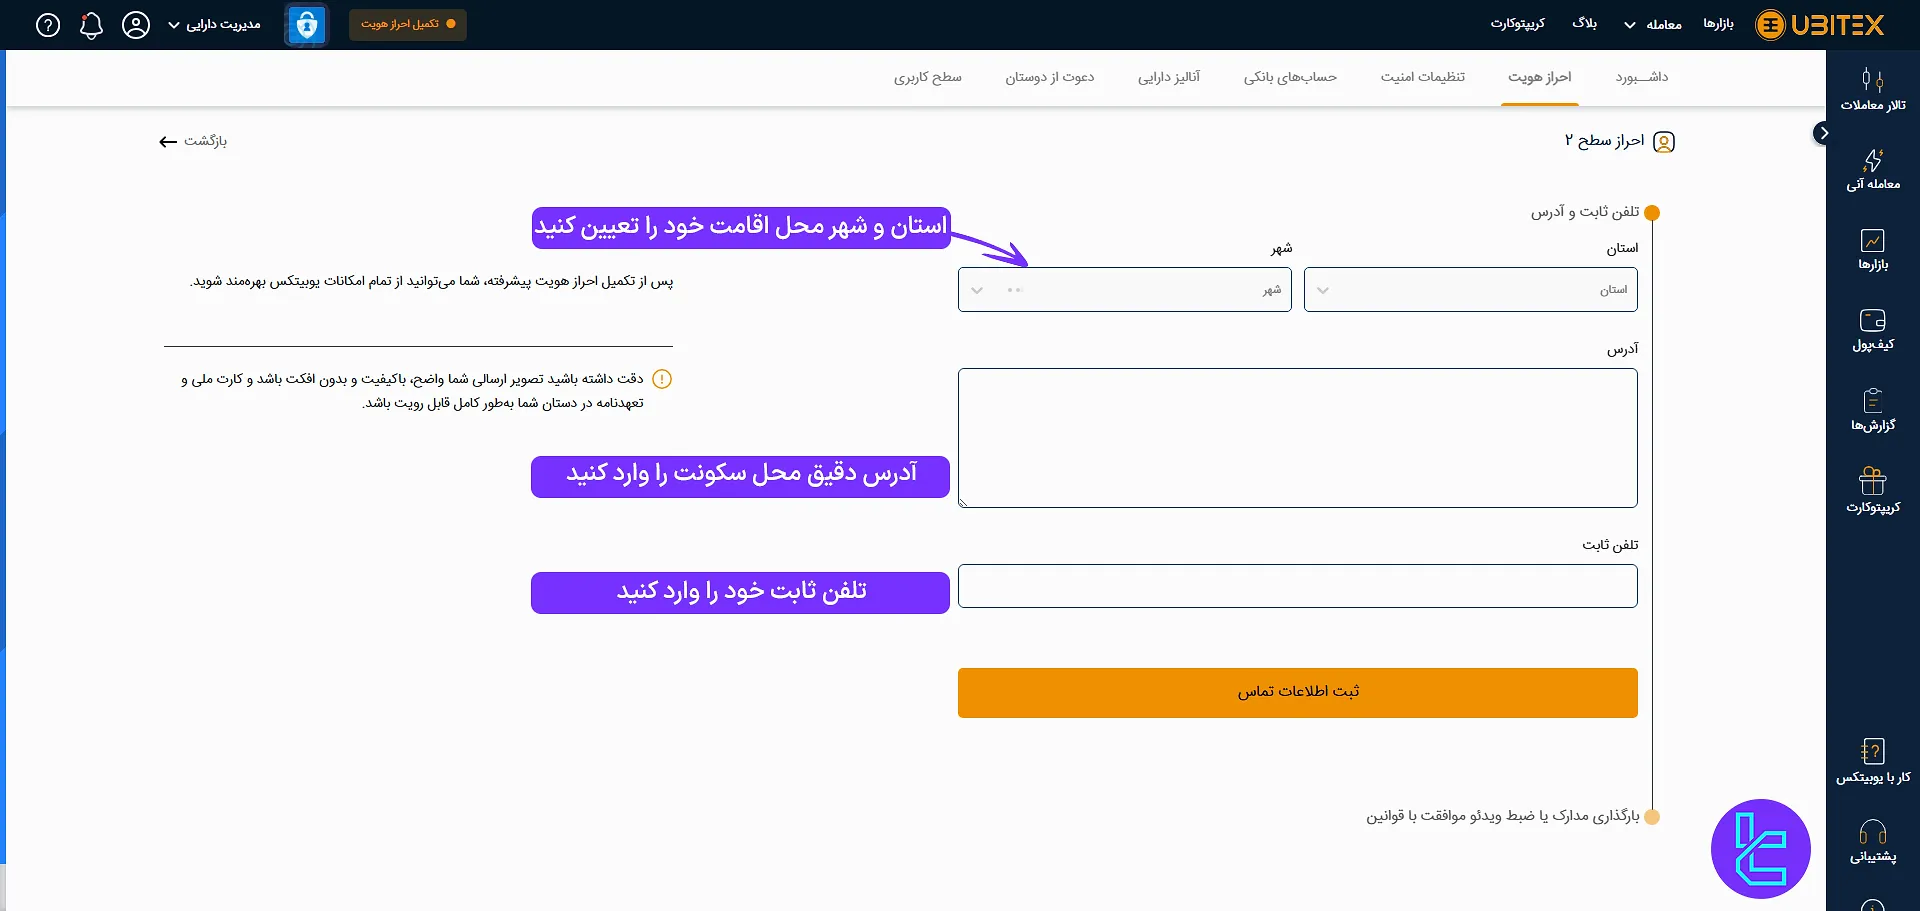Open the crypto card (کریپتوکارت) sidebar icon
This screenshot has height=911, width=1920.
point(1874,490)
